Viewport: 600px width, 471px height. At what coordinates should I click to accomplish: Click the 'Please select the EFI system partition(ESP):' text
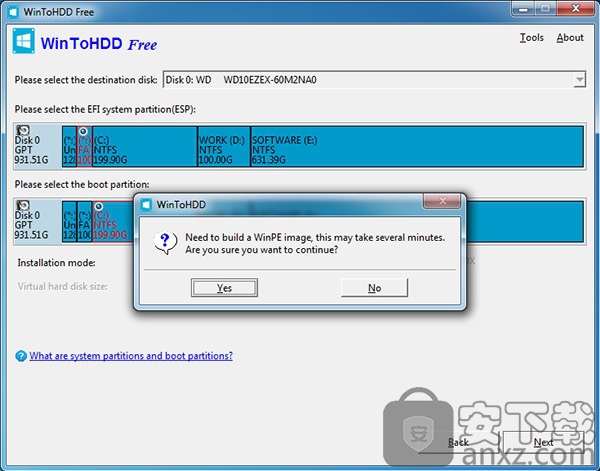105,109
